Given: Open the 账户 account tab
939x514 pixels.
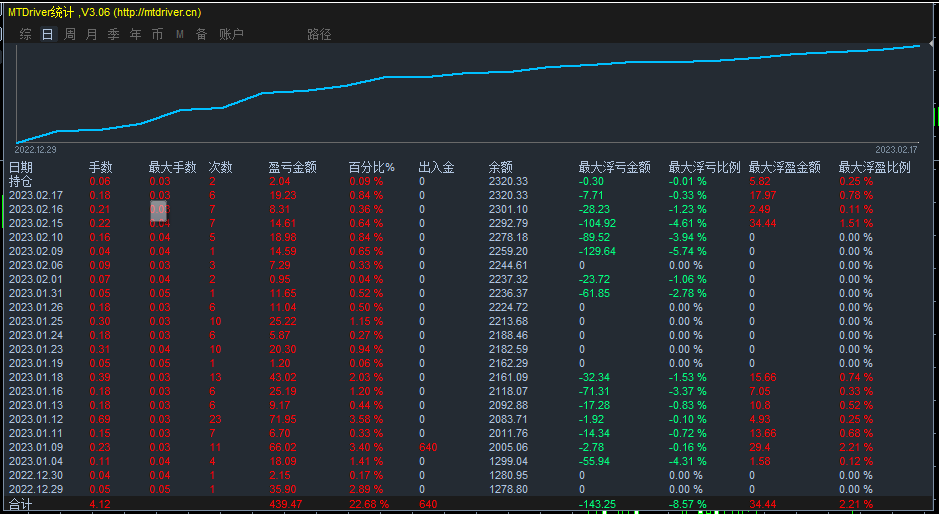Looking at the screenshot, I should pyautogui.click(x=231, y=34).
